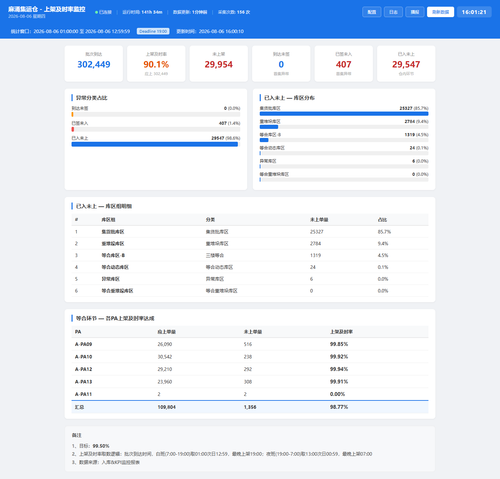Image resolution: width=500 pixels, height=479 pixels.
Task: Click the 99.50% target value in notes
Action: 101,446
